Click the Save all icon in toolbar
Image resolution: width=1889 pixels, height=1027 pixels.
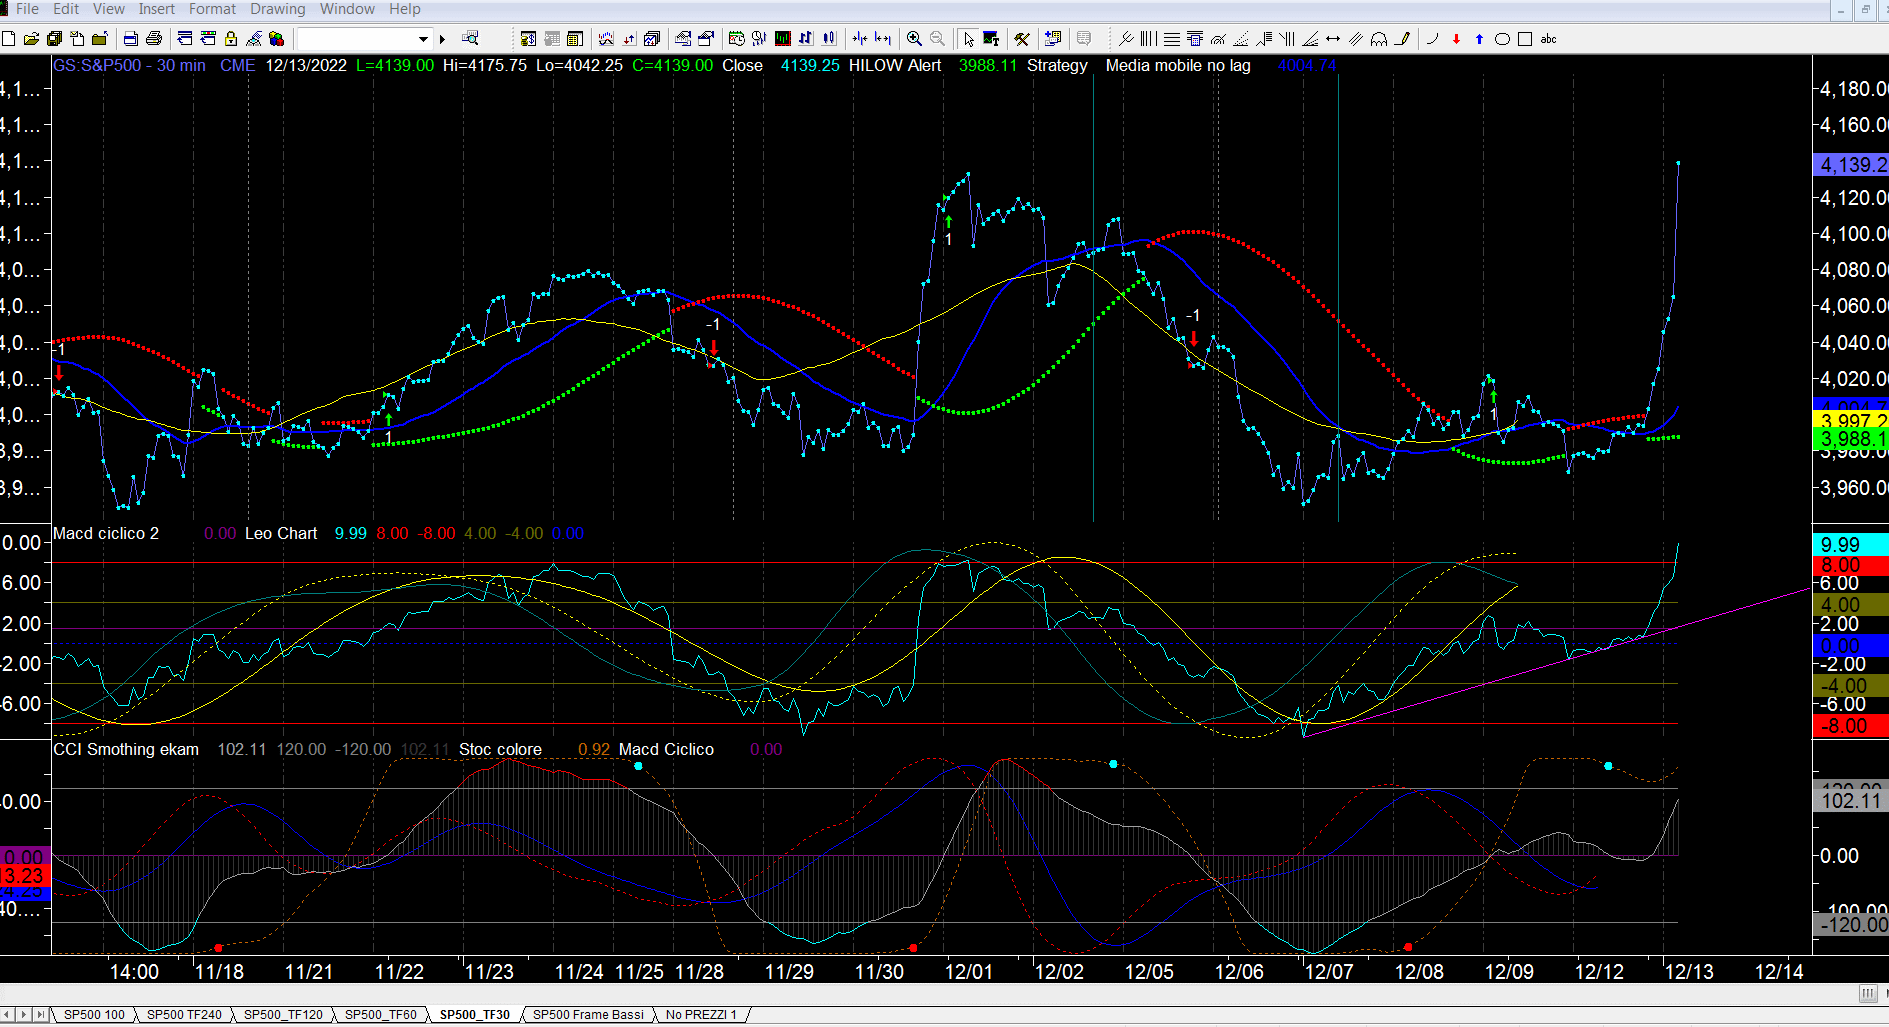click(x=54, y=39)
